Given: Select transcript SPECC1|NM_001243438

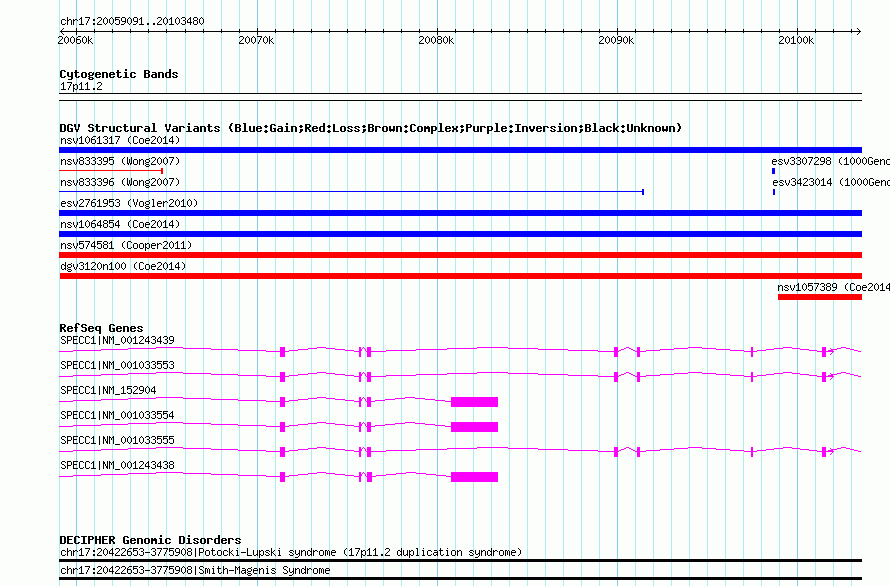Looking at the screenshot, I should pyautogui.click(x=117, y=465).
